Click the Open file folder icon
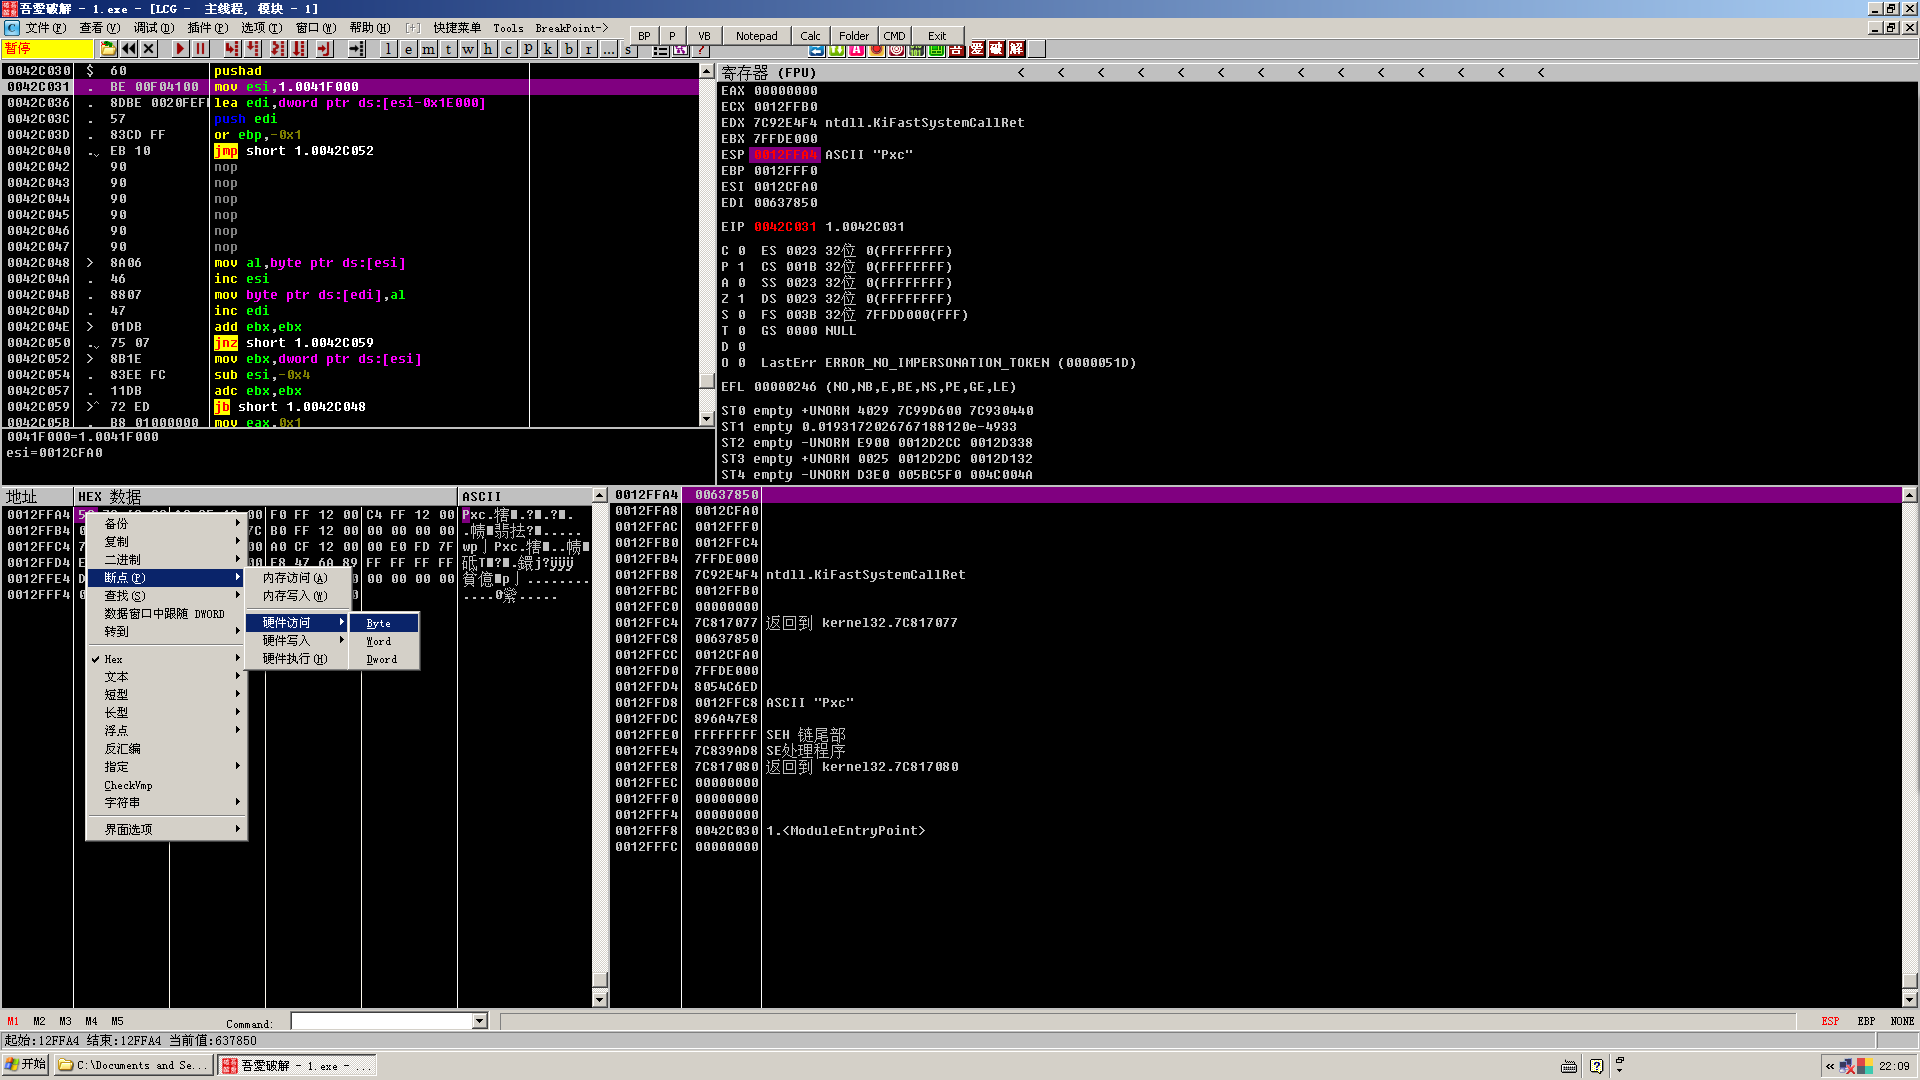Image resolution: width=1920 pixels, height=1080 pixels. click(x=108, y=49)
